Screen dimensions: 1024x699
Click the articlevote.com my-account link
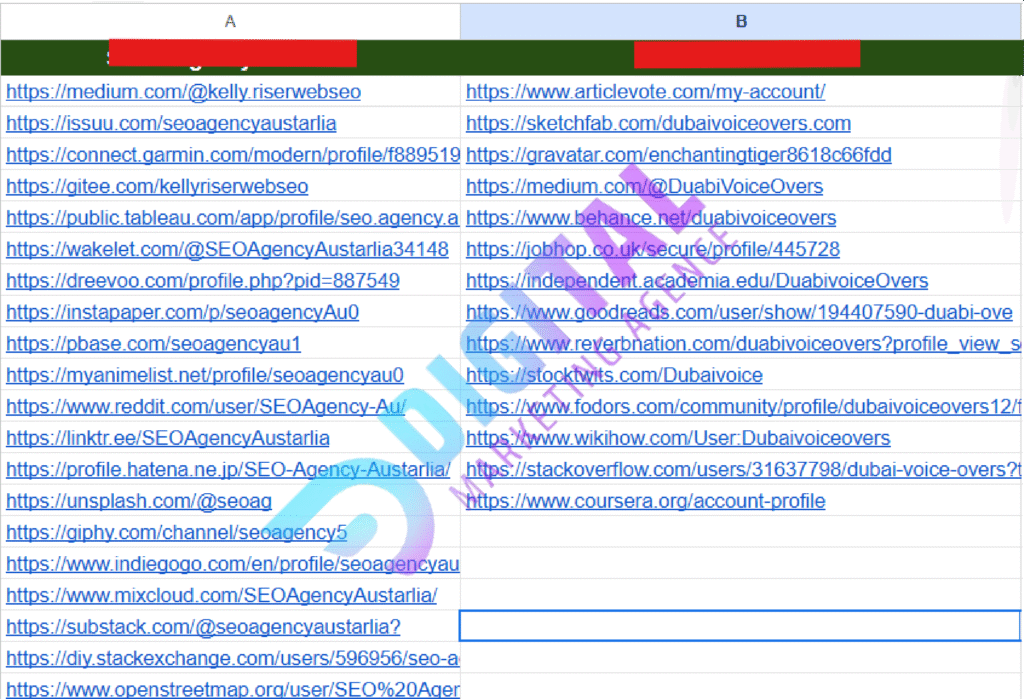point(645,90)
